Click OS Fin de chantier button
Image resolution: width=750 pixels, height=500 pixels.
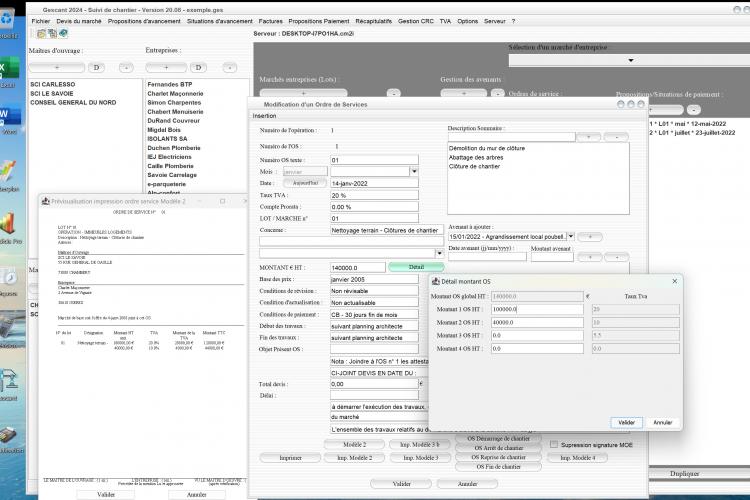click(x=498, y=467)
